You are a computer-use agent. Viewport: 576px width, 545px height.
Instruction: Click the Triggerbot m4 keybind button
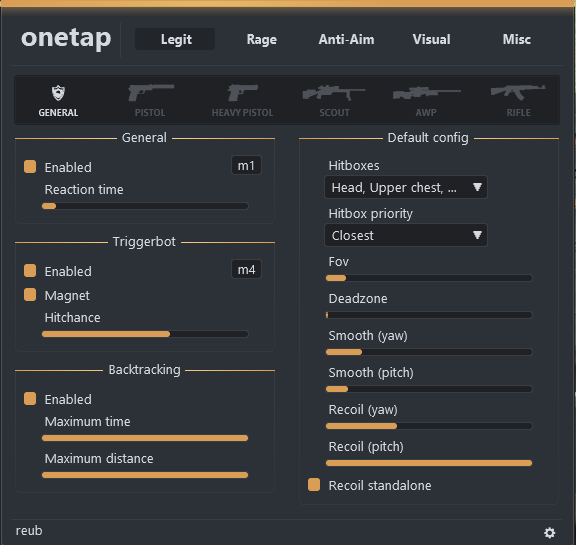[x=246, y=269]
